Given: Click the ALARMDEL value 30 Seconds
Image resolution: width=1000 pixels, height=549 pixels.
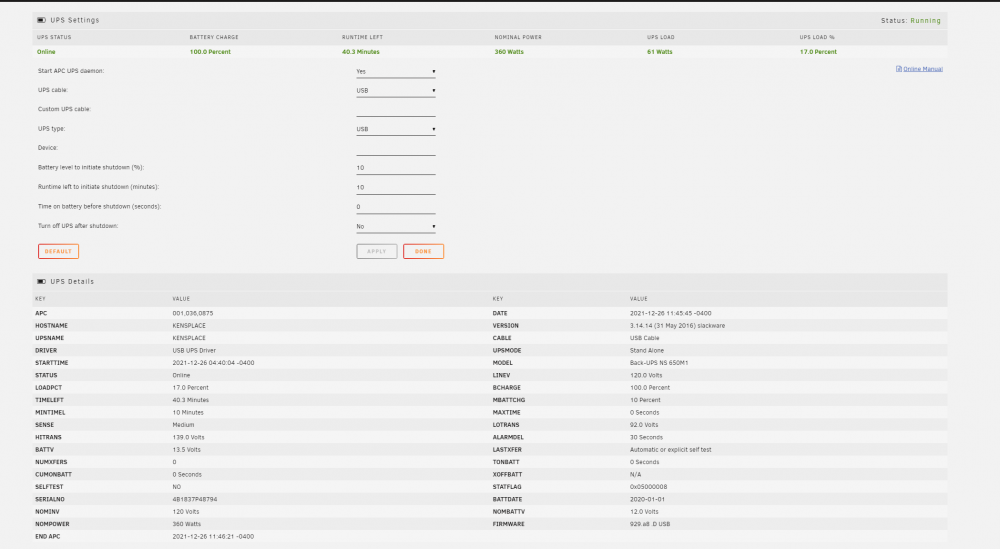Looking at the screenshot, I should (x=647, y=437).
